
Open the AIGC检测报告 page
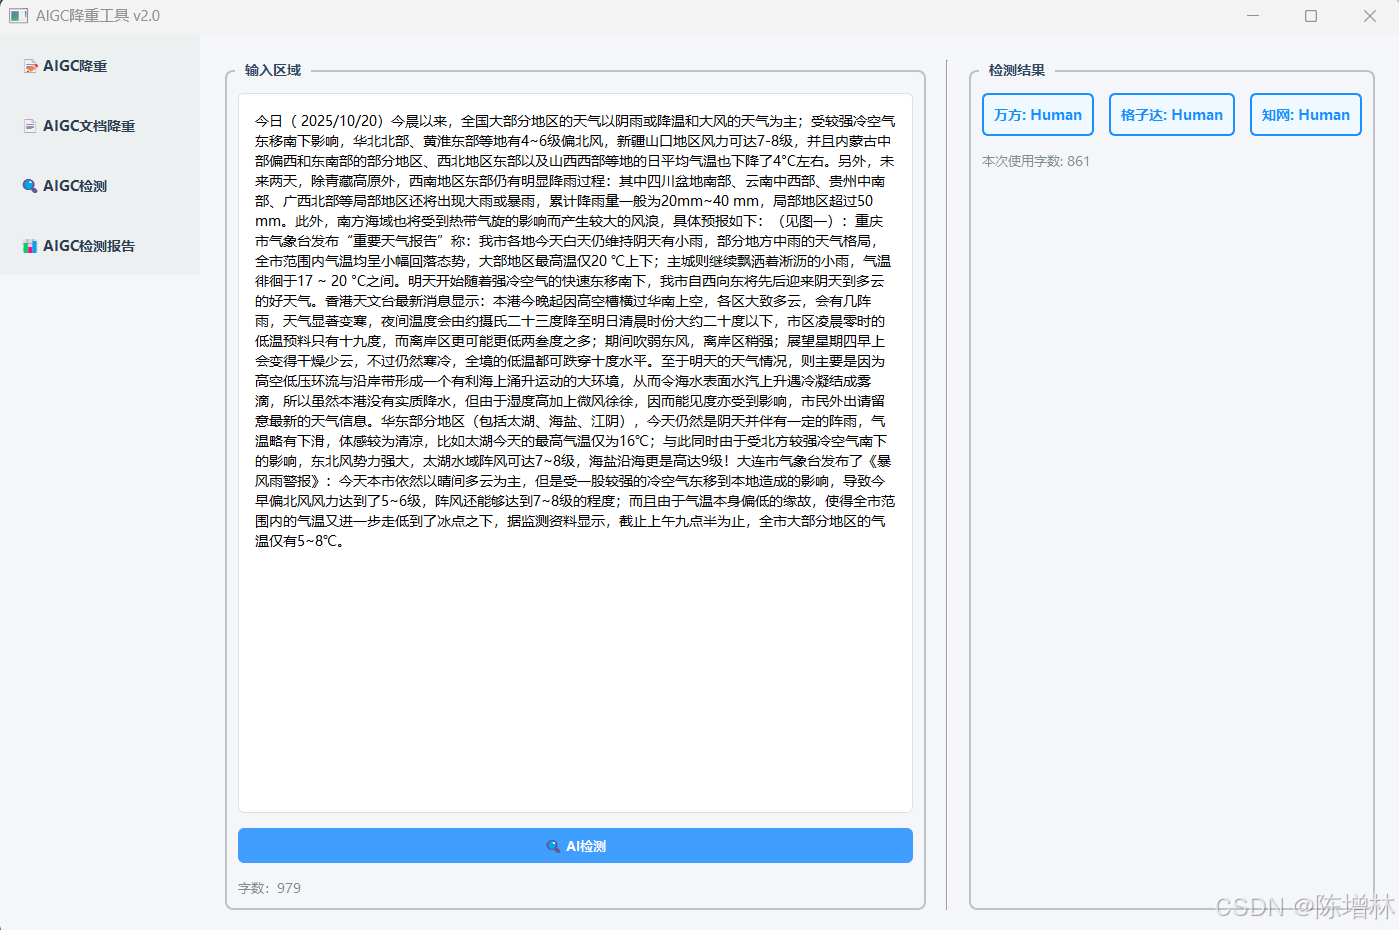click(x=100, y=246)
